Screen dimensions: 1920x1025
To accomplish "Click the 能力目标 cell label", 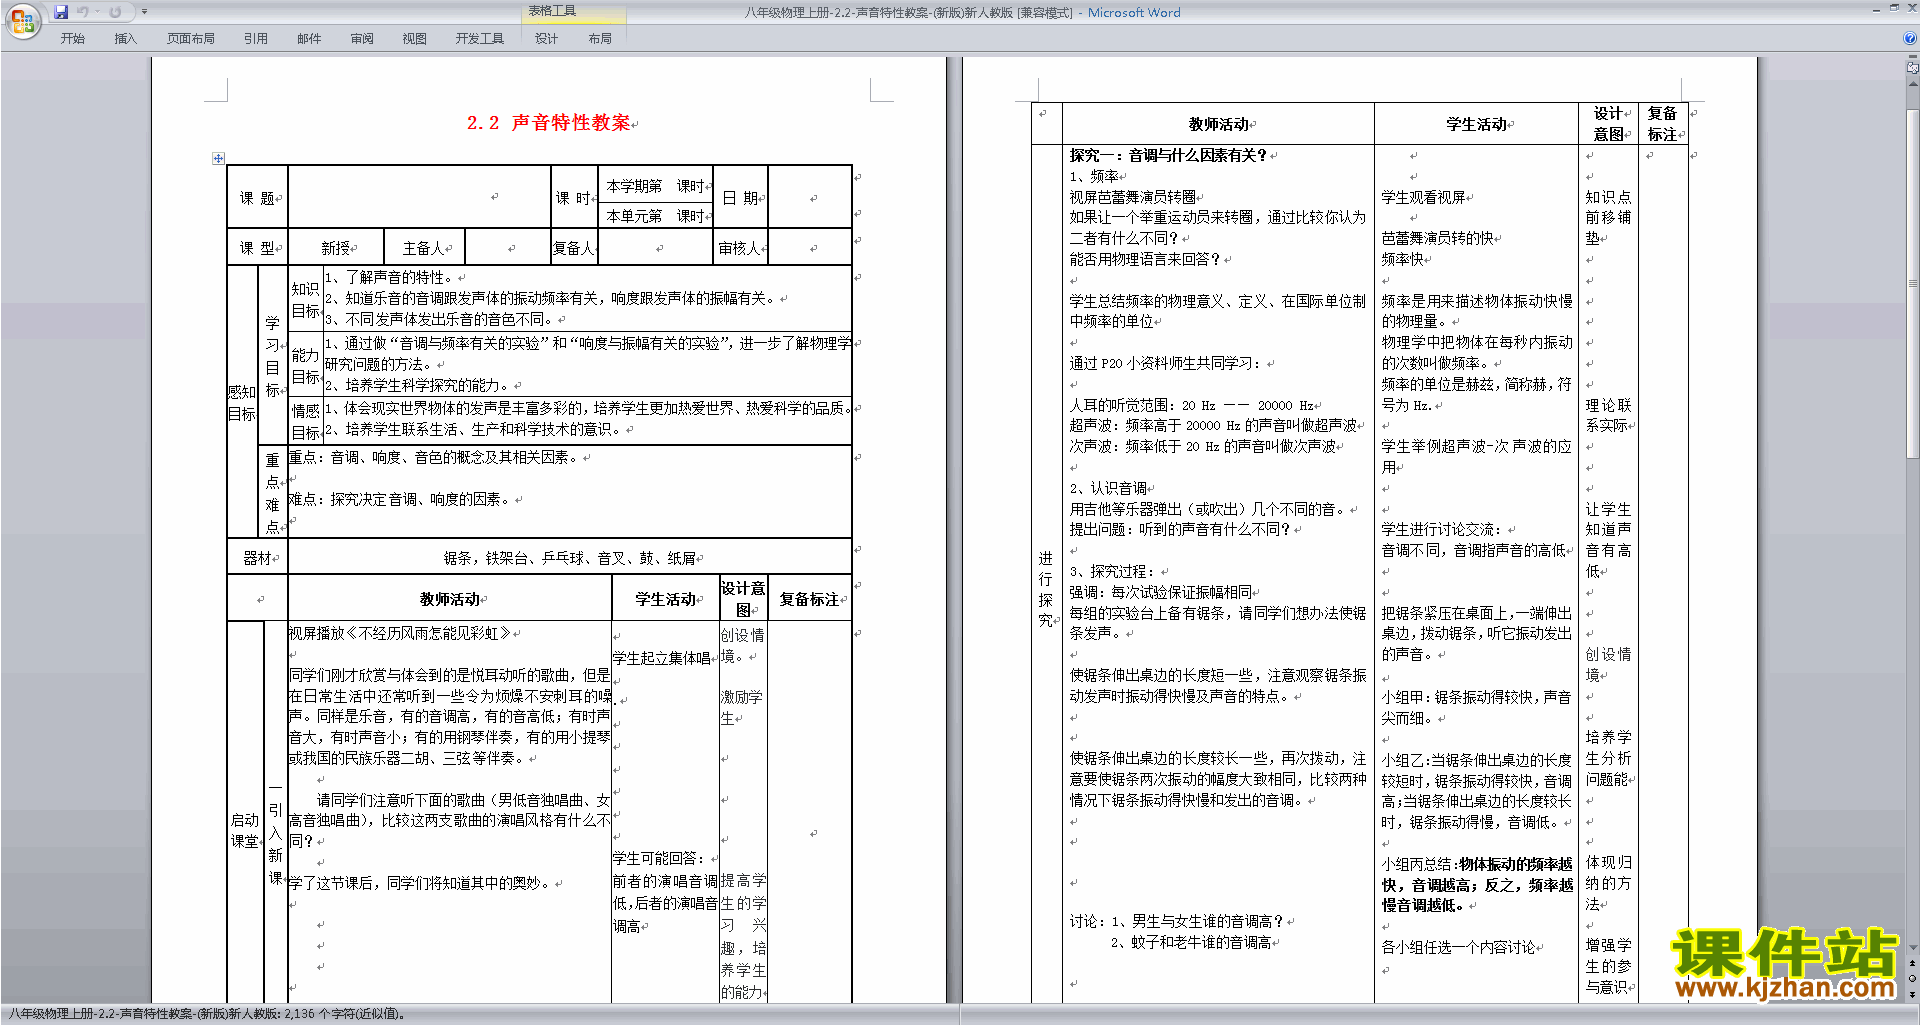I will point(305,366).
